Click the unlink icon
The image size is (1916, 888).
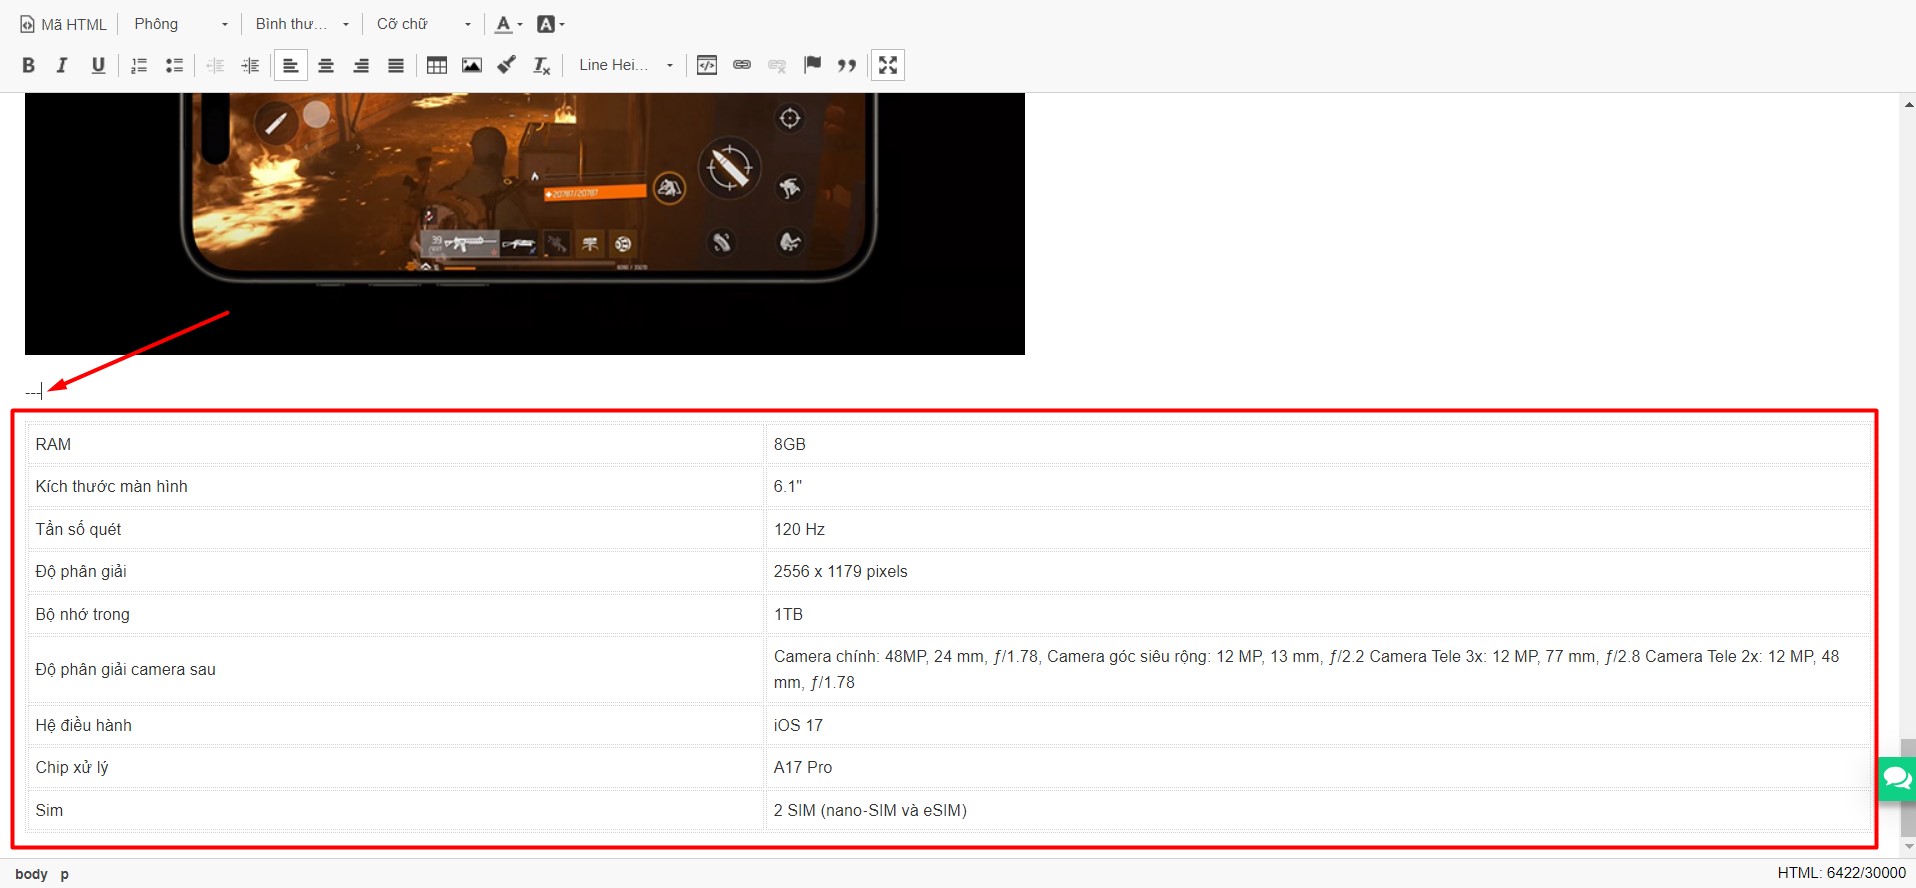[x=777, y=65]
